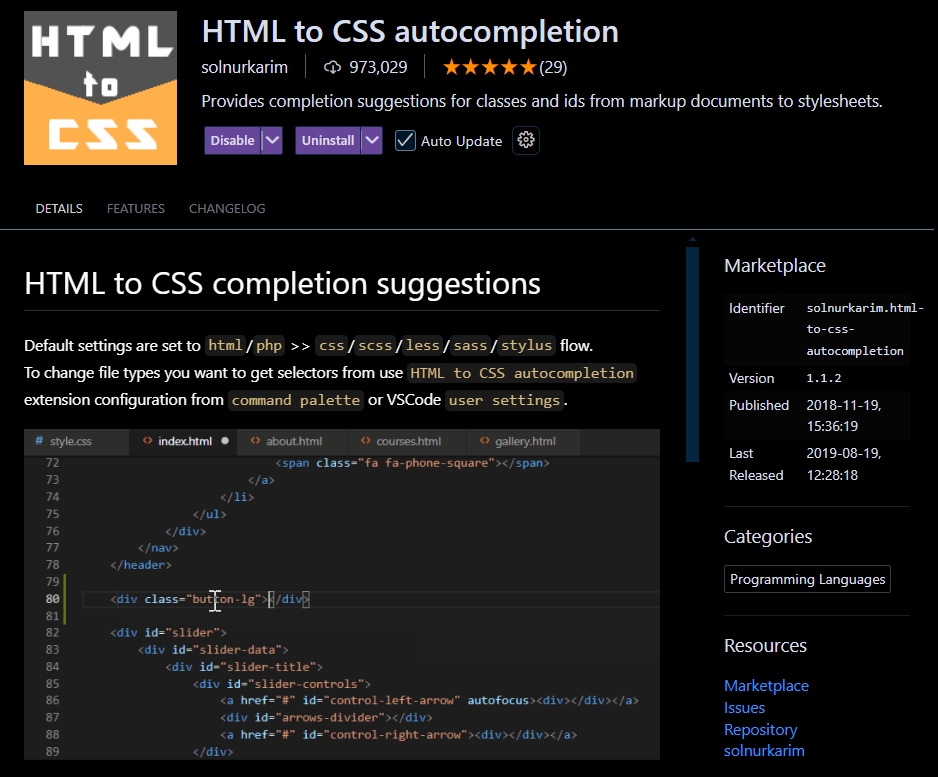This screenshot has height=777, width=938.
Task: Click the 'php' code text
Action: [269, 346]
